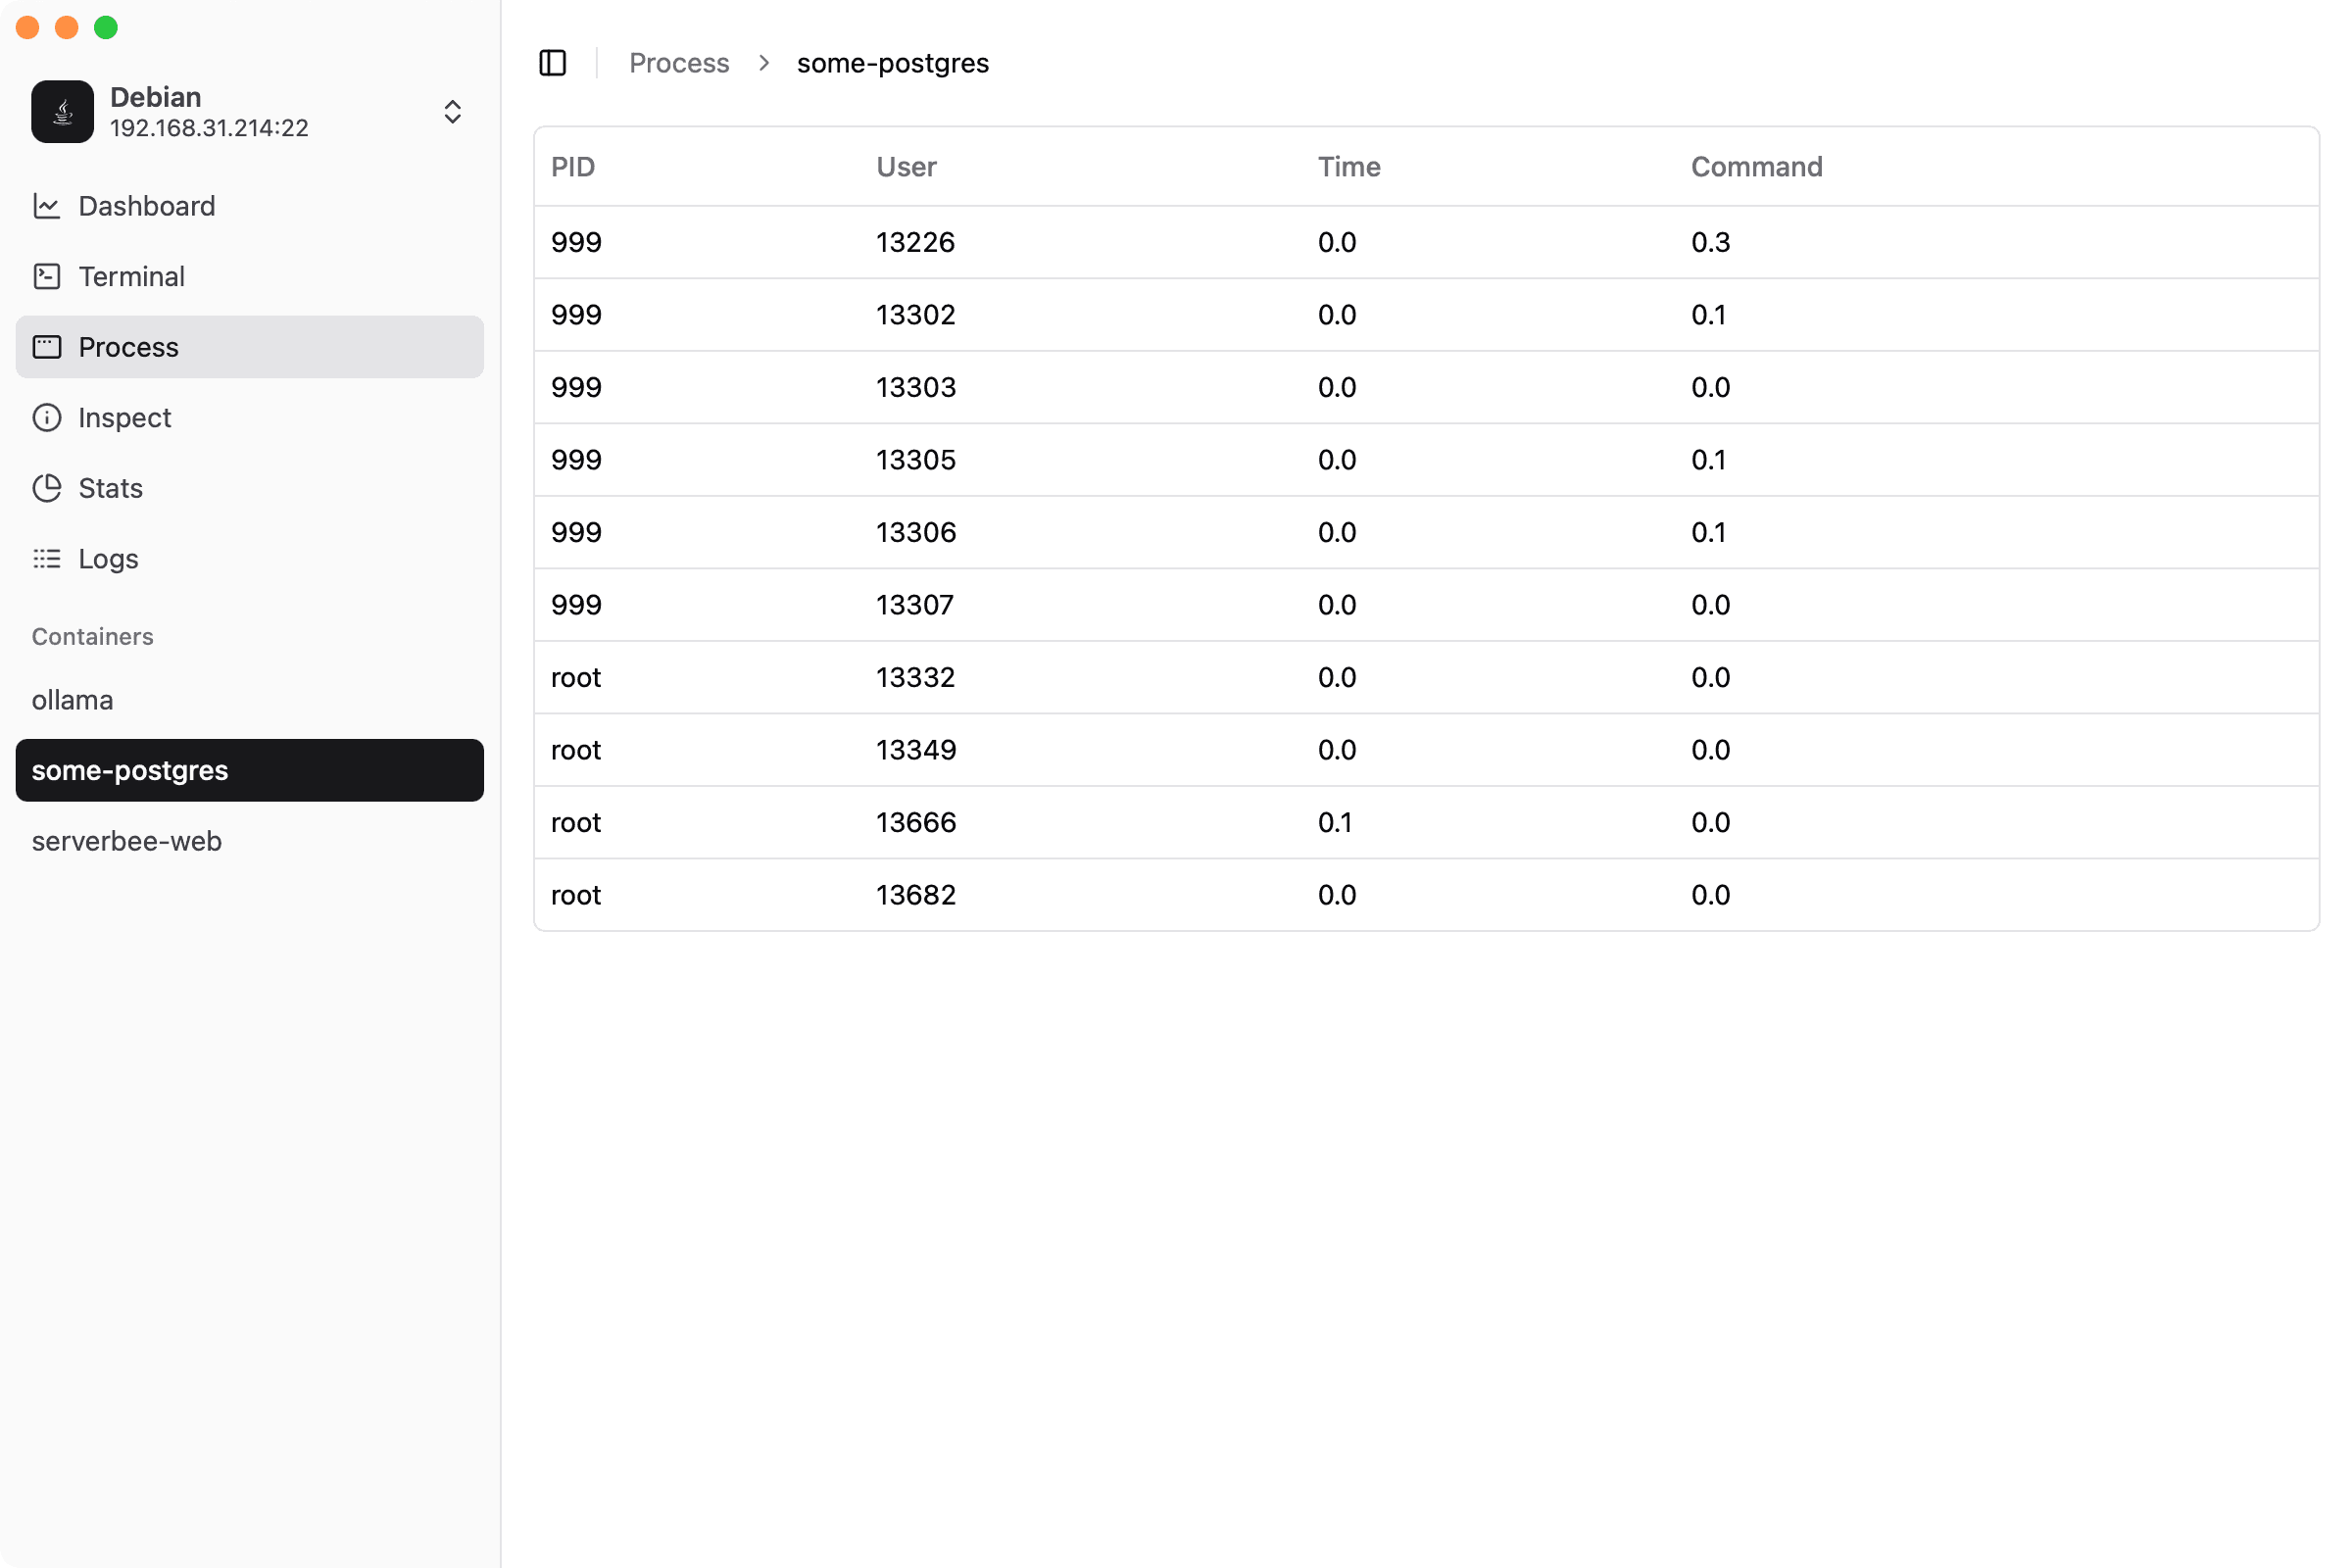Expand the server switcher chevrons
This screenshot has height=1568, width=2352.
(x=452, y=112)
